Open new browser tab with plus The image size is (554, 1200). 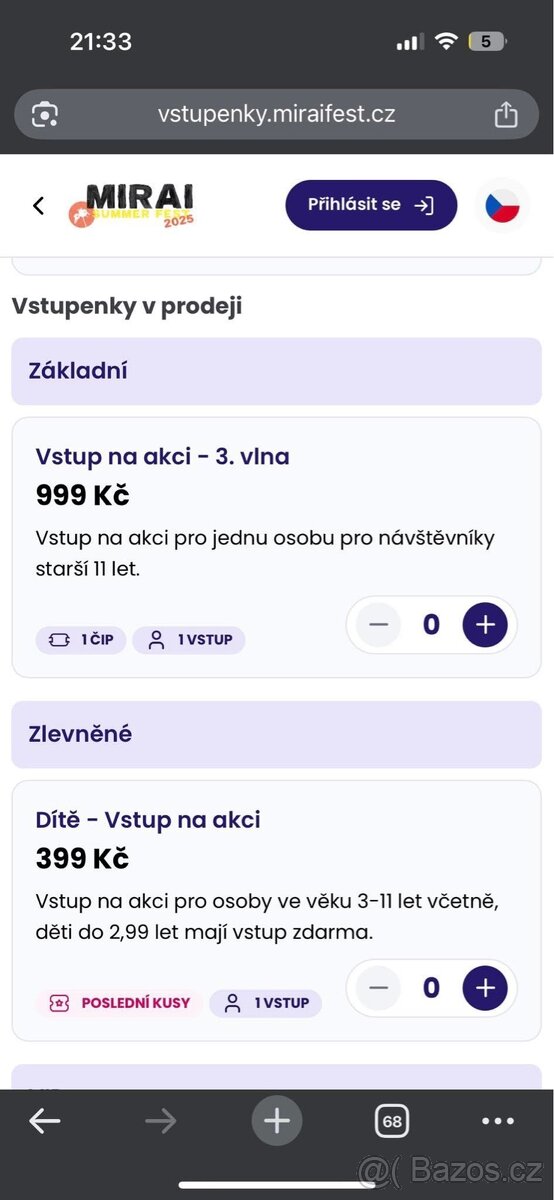point(277,1121)
